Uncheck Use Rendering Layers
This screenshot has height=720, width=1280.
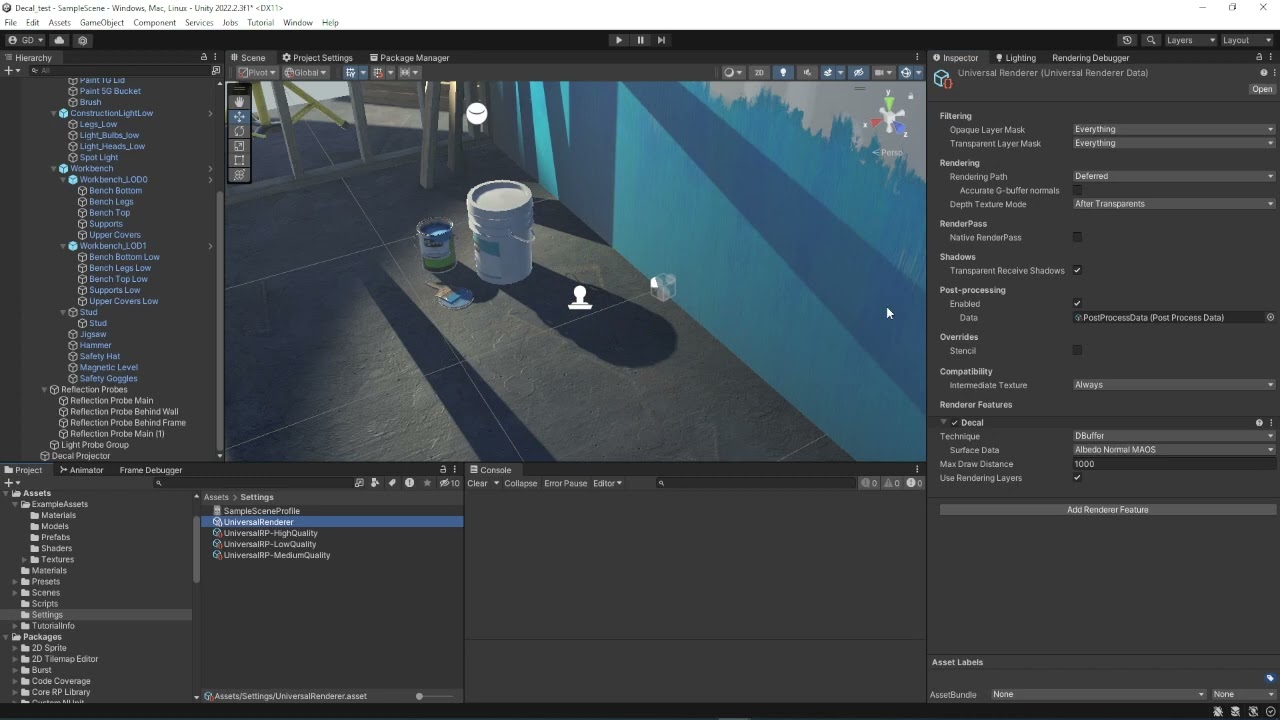pos(1077,478)
